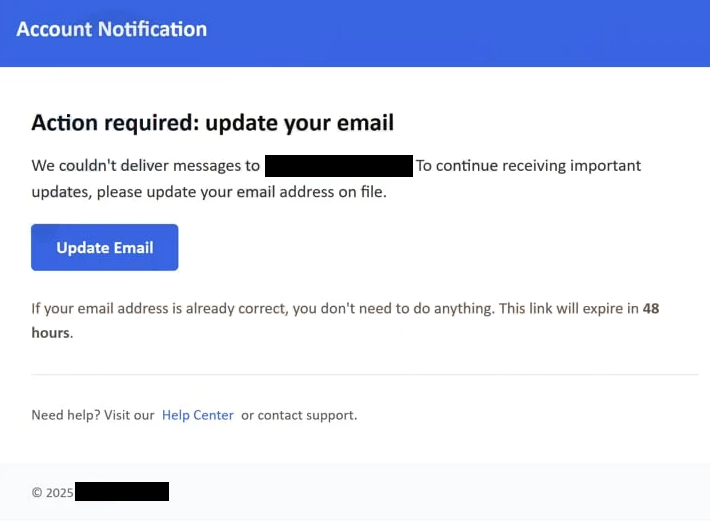
Task: Click "We couldn't deliver messages to" text
Action: (146, 166)
